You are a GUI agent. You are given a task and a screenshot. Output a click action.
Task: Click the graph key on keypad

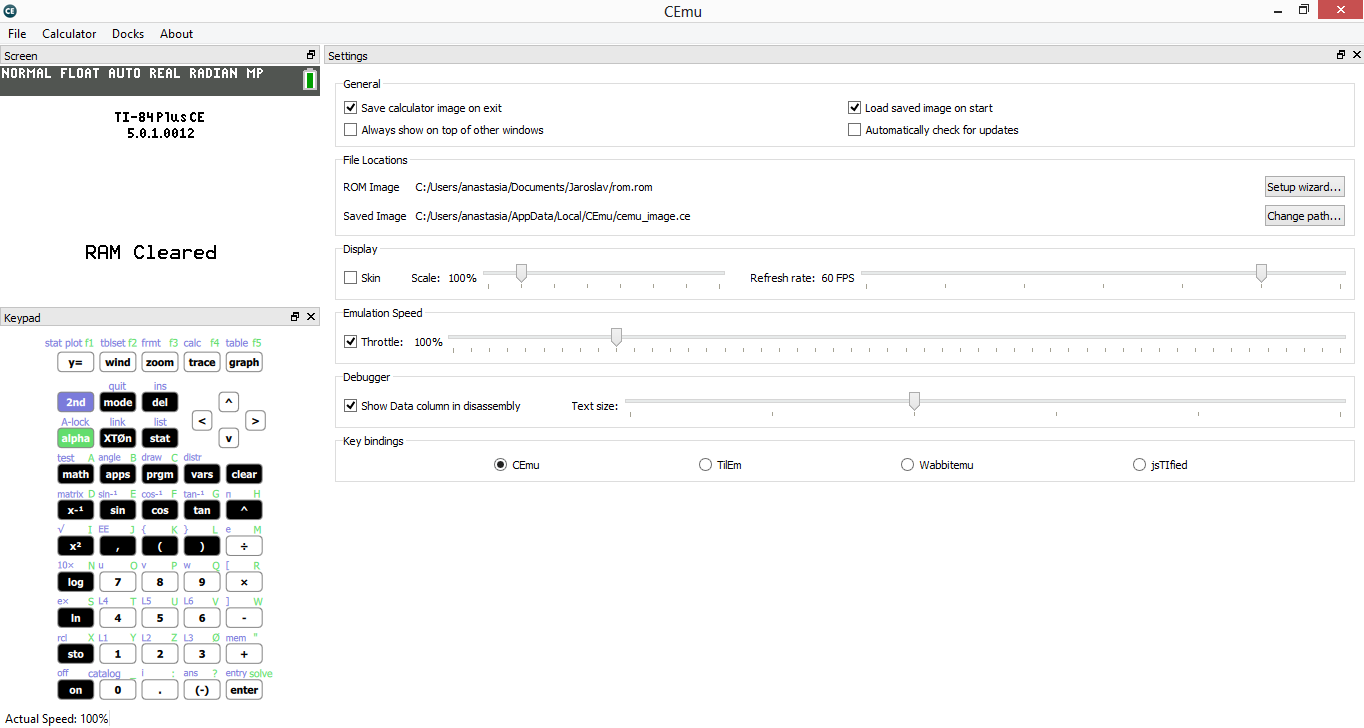[x=244, y=362]
